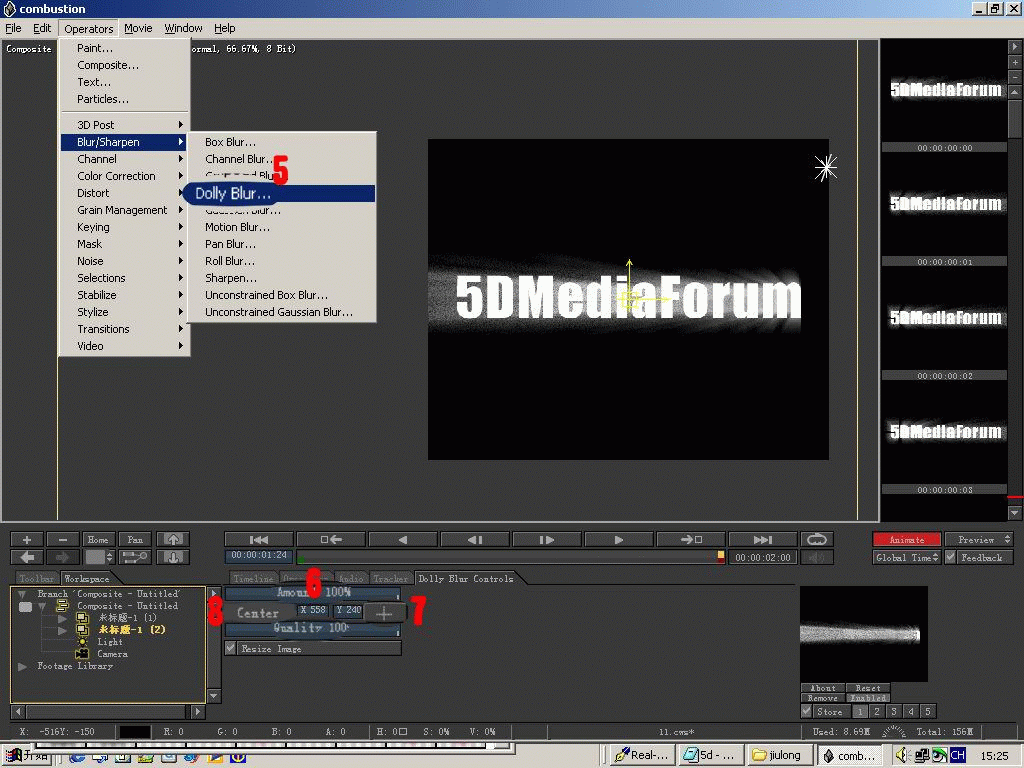Switch to the Timeline tab
1024x768 pixels.
pyautogui.click(x=253, y=579)
